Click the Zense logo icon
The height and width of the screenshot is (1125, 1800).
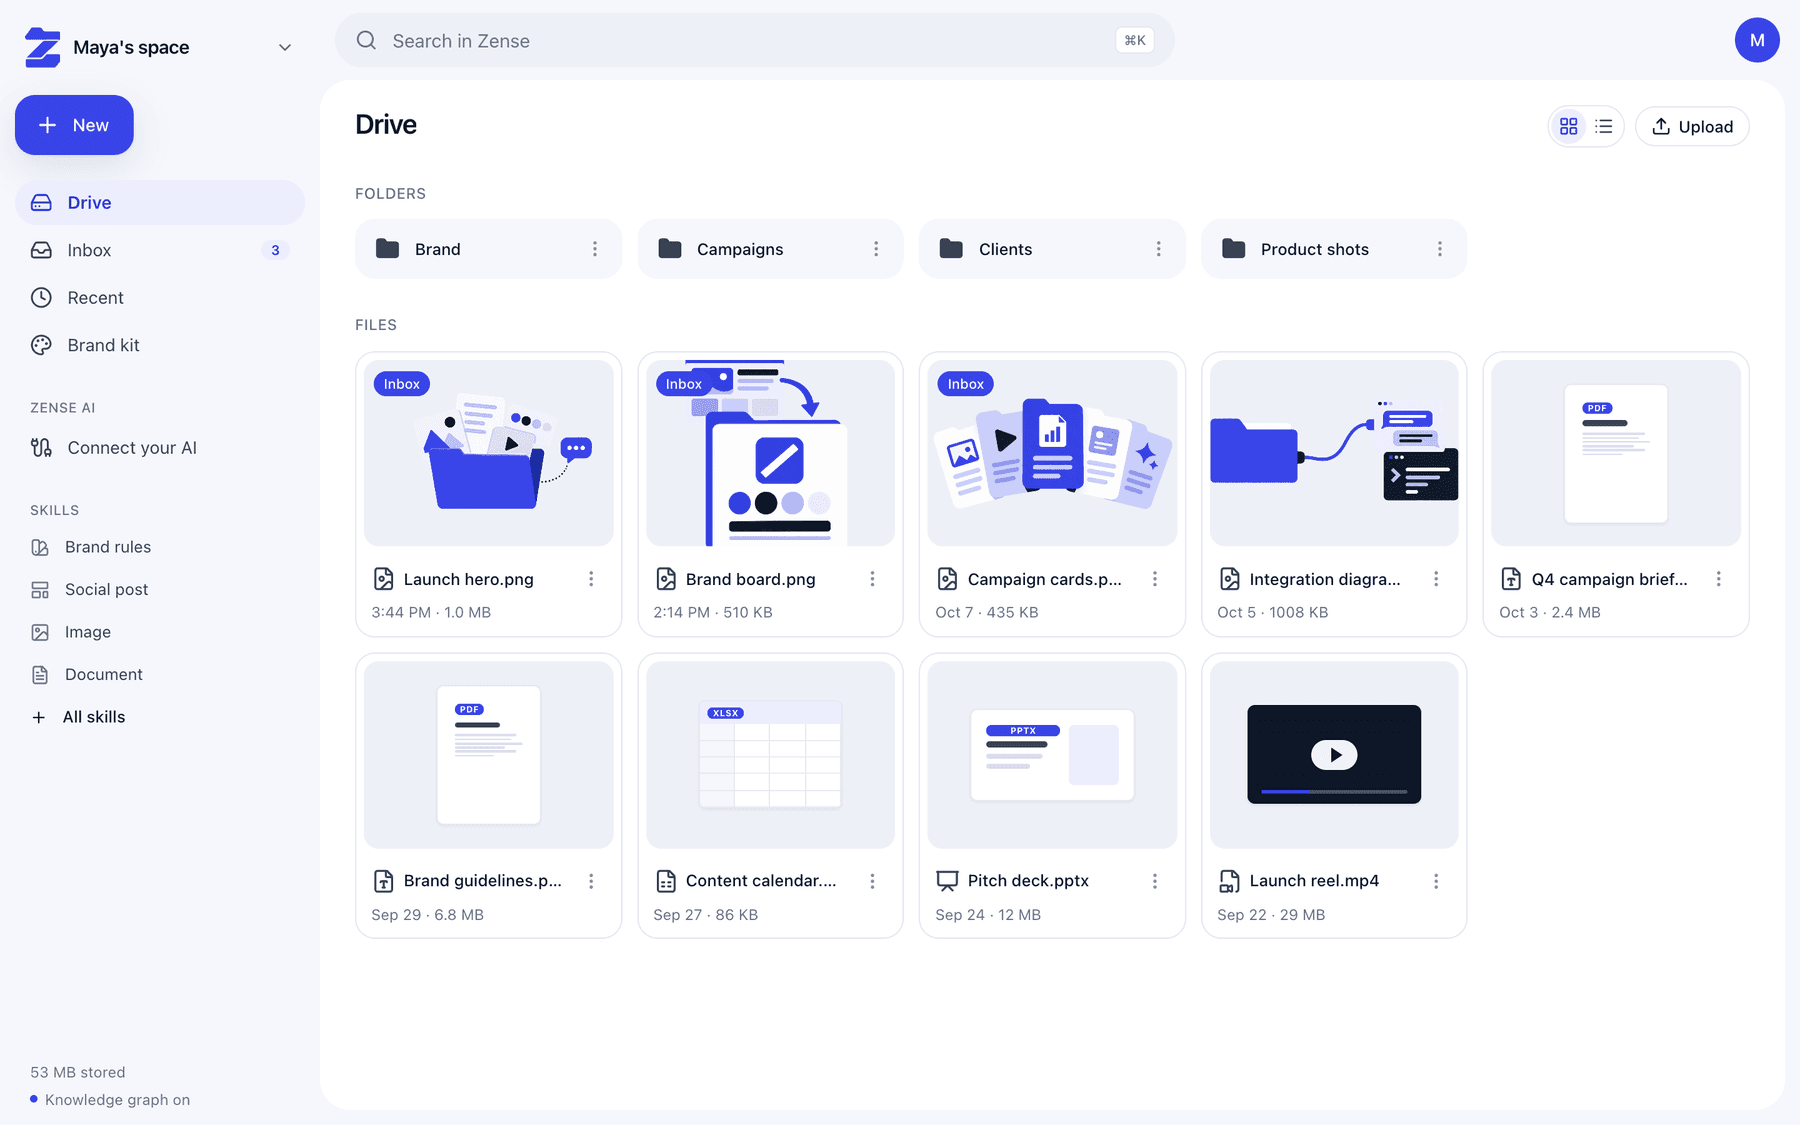click(x=43, y=47)
